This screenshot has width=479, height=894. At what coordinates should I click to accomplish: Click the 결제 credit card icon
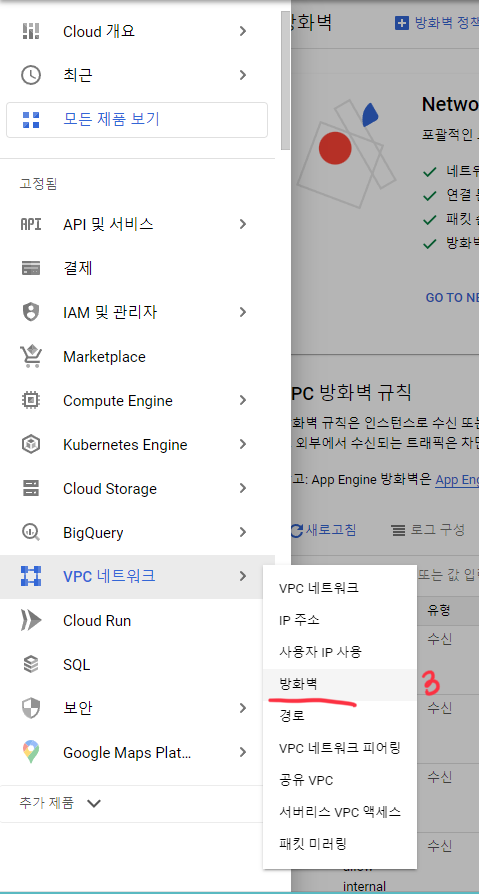31,268
